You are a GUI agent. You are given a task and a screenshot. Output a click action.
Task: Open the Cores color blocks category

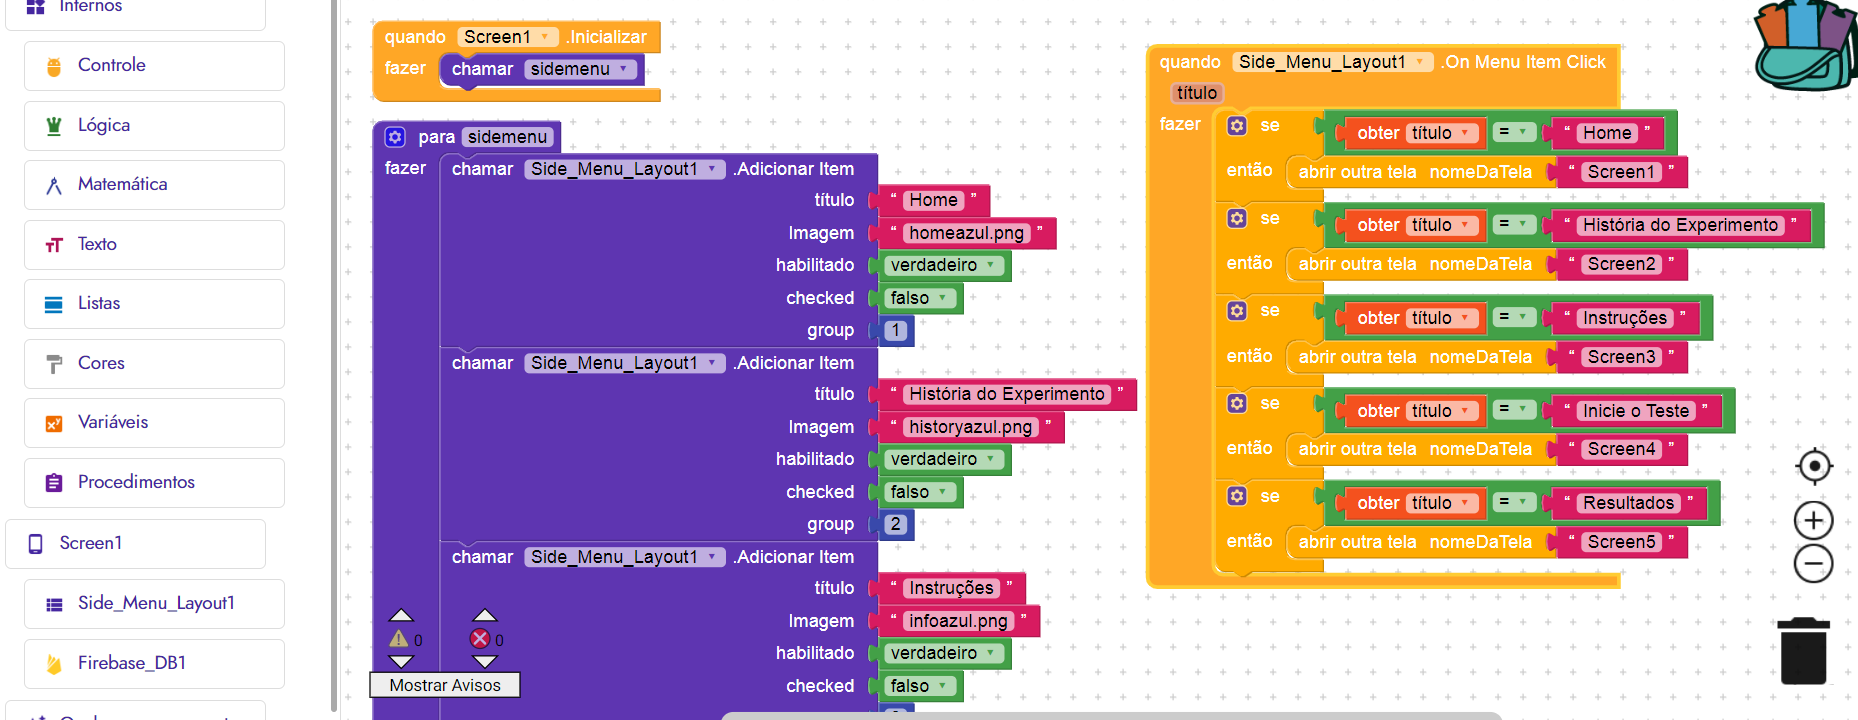(101, 363)
